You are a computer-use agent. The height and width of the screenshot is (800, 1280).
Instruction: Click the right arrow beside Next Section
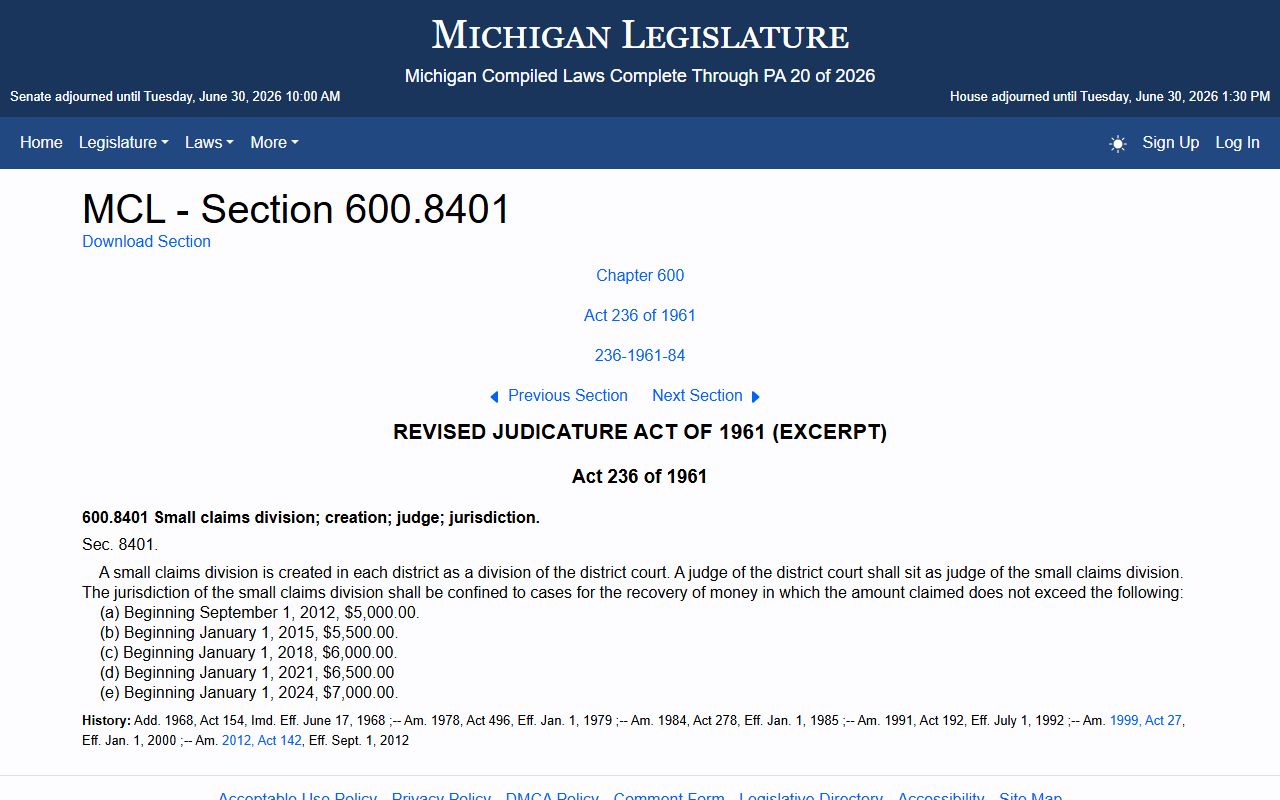tap(756, 397)
